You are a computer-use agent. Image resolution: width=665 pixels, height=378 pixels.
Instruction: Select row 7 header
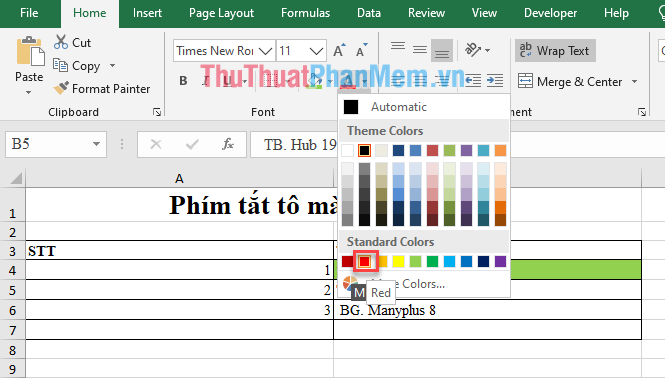click(13, 330)
